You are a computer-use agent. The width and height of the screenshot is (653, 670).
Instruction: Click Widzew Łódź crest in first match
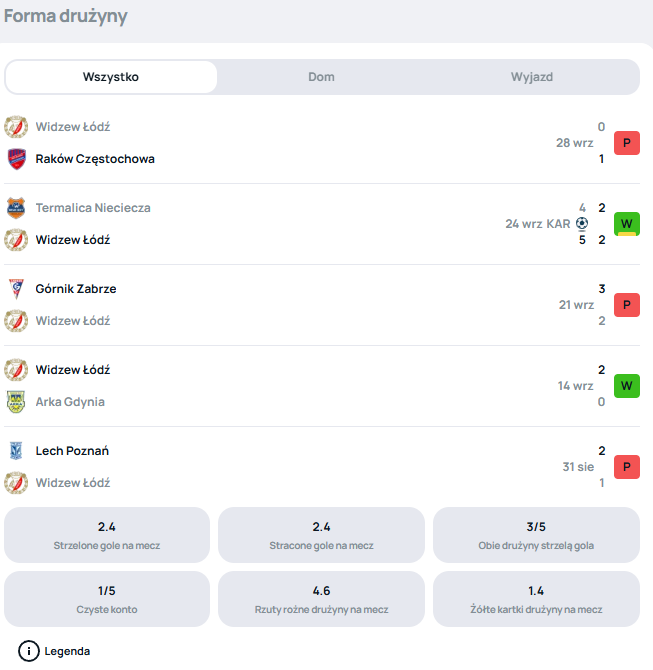(x=16, y=127)
